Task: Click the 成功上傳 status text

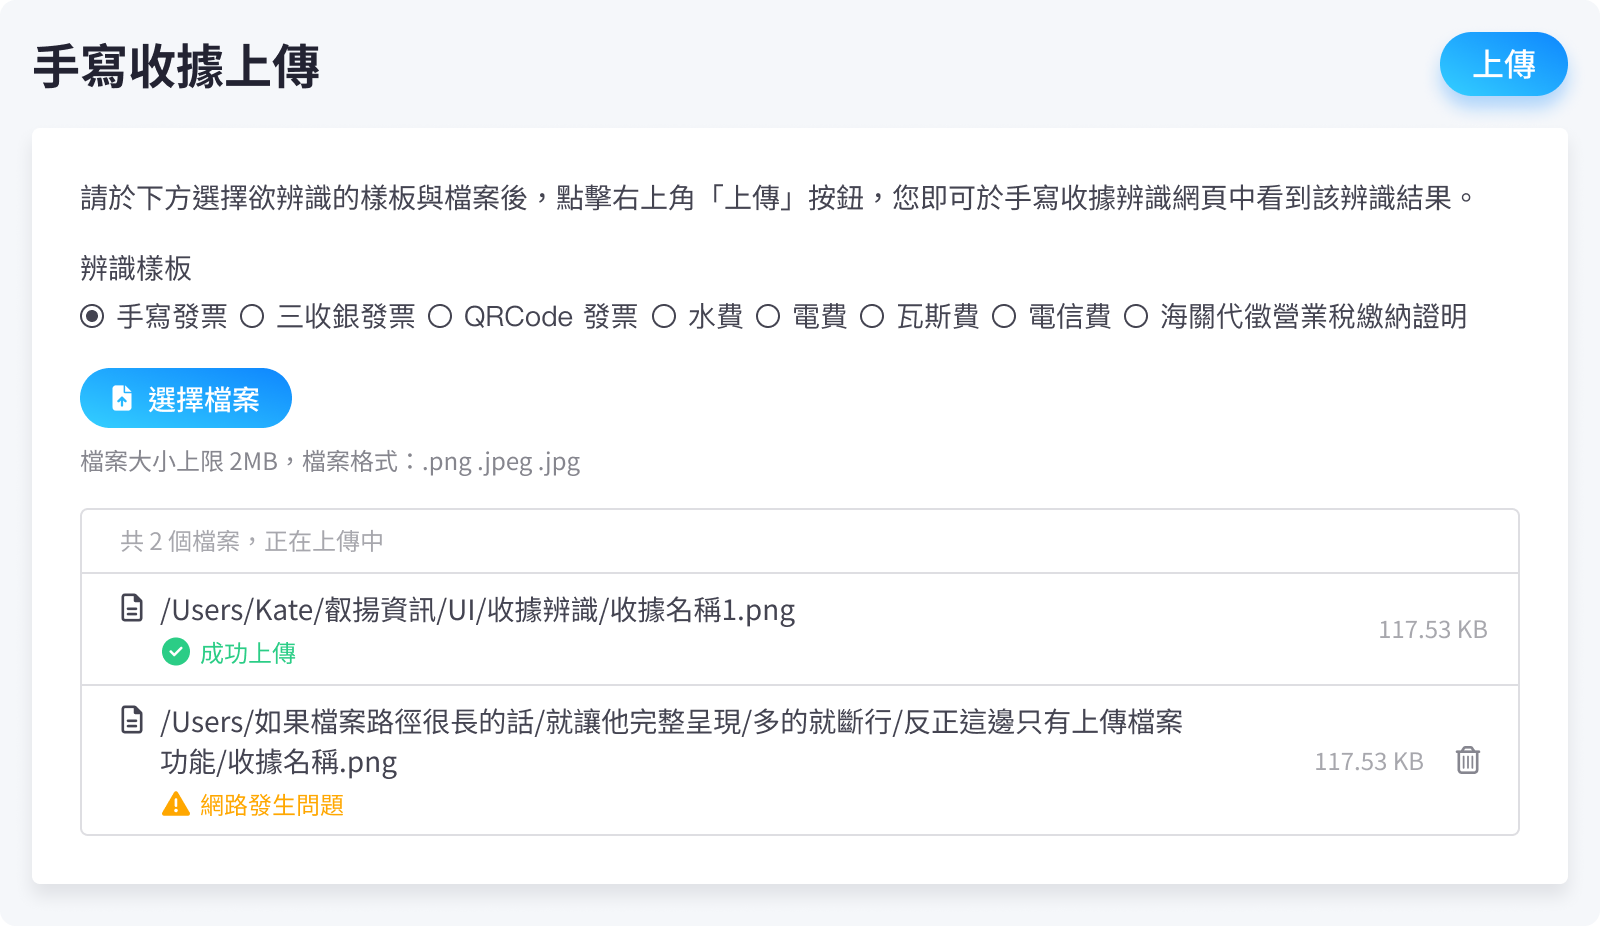Action: point(248,654)
